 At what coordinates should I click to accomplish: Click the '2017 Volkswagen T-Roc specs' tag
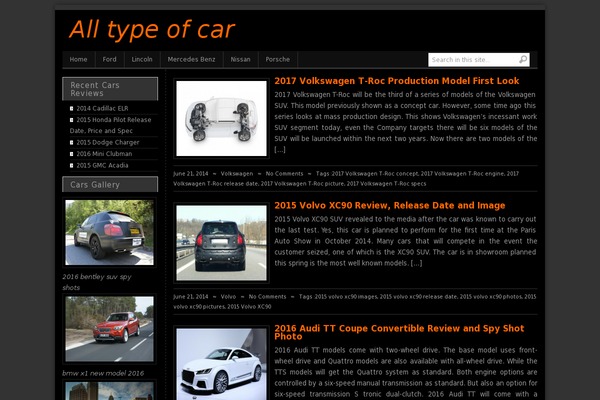click(x=386, y=184)
